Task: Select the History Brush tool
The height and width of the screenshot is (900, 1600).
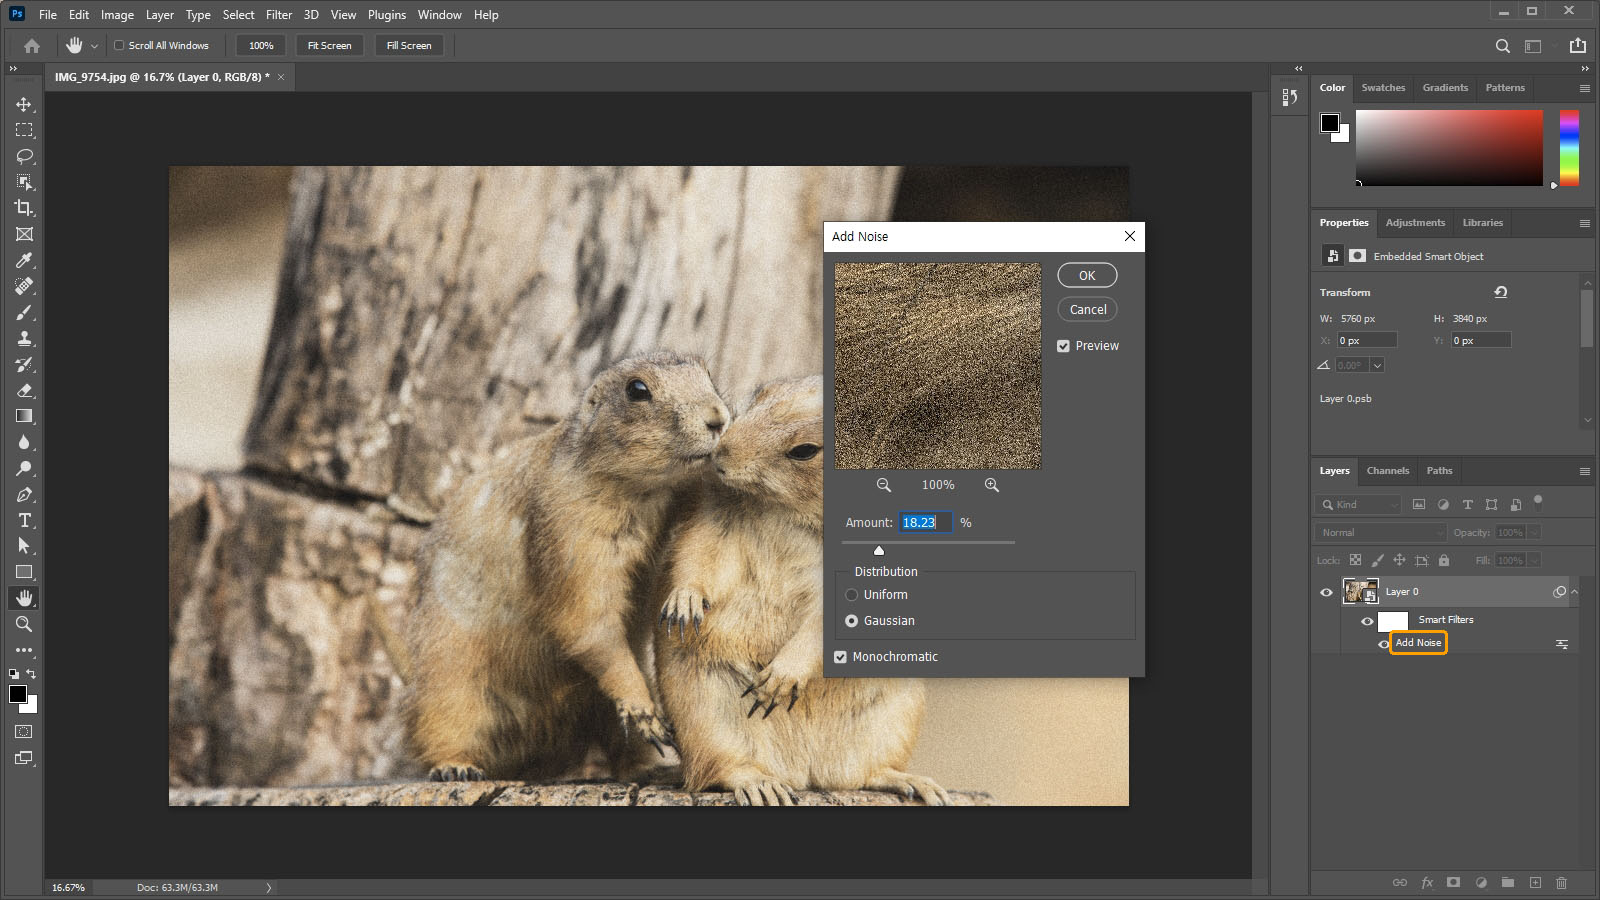Action: pos(24,364)
